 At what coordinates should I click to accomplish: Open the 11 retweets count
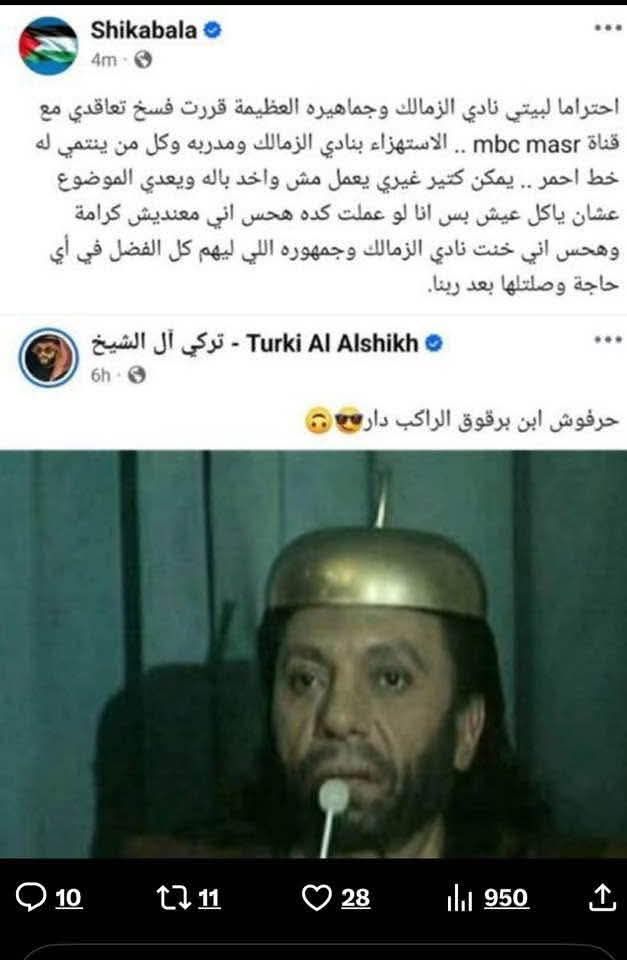click(x=209, y=899)
